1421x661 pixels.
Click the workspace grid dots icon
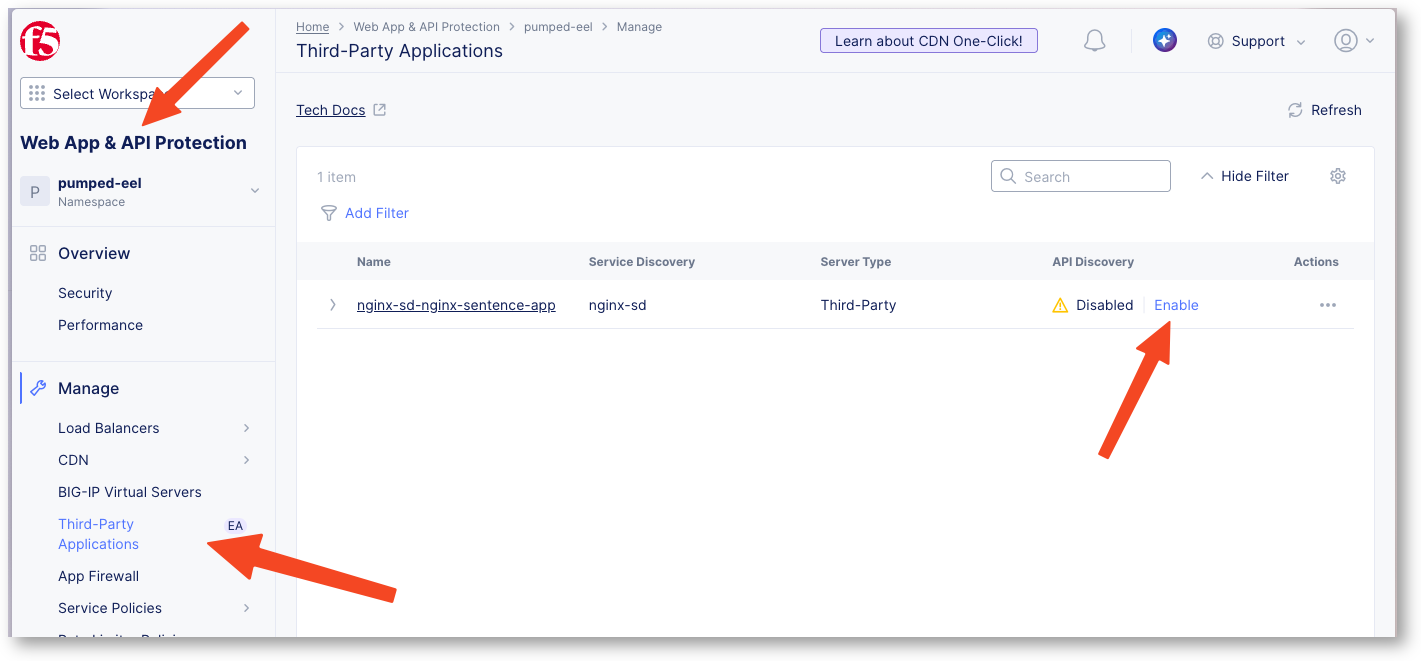(37, 93)
